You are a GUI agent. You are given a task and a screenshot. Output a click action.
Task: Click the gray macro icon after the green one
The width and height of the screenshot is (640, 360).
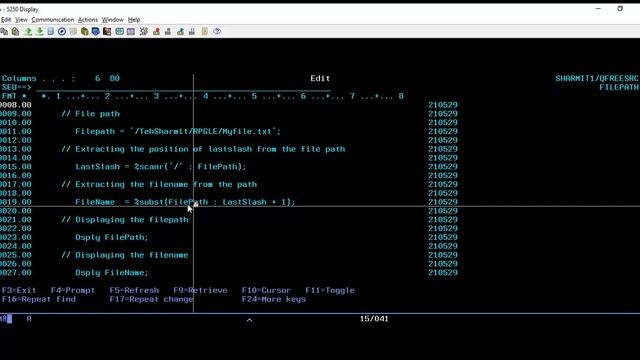192,31
